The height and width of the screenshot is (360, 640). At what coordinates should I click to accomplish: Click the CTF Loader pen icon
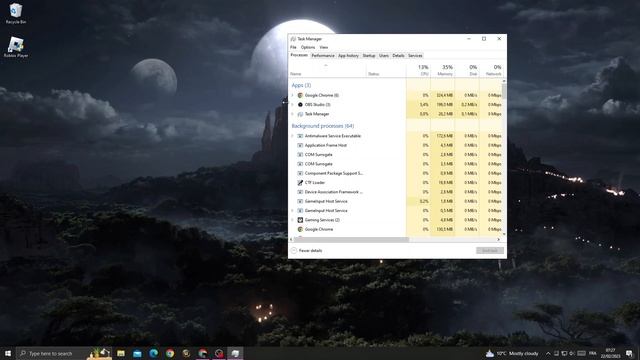(x=300, y=182)
